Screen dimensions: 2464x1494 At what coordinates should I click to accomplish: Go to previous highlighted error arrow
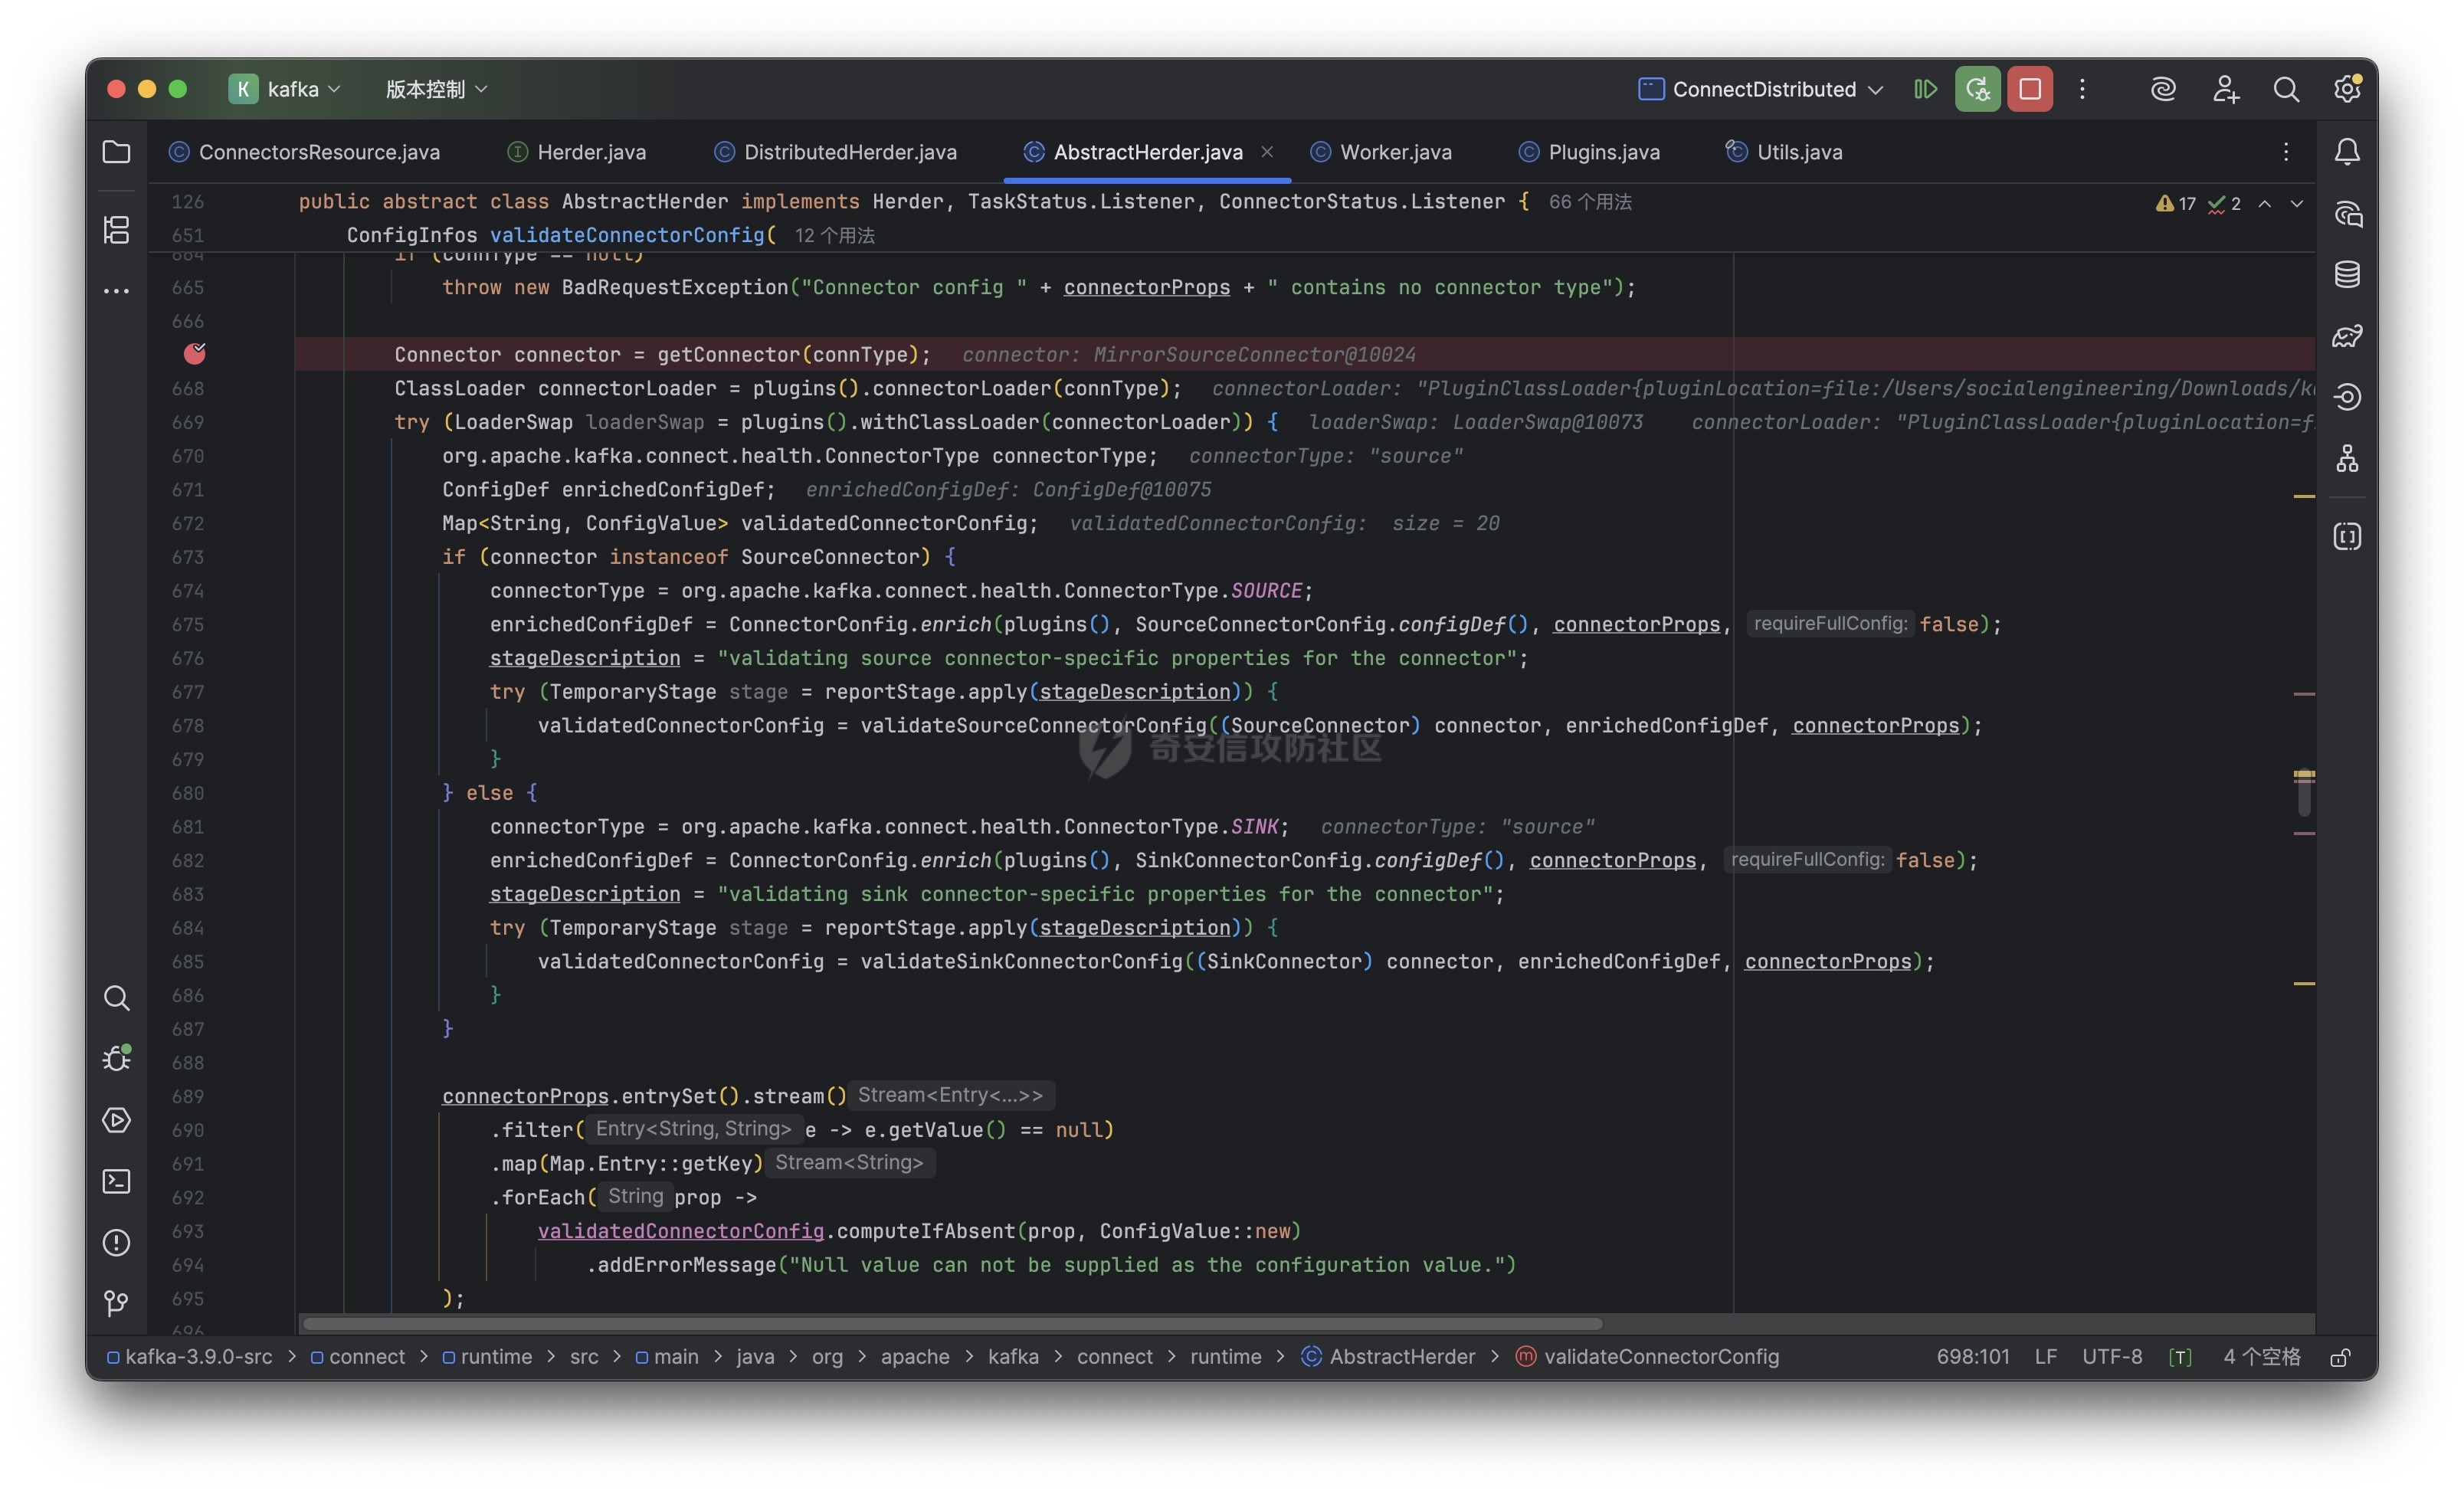point(2265,203)
